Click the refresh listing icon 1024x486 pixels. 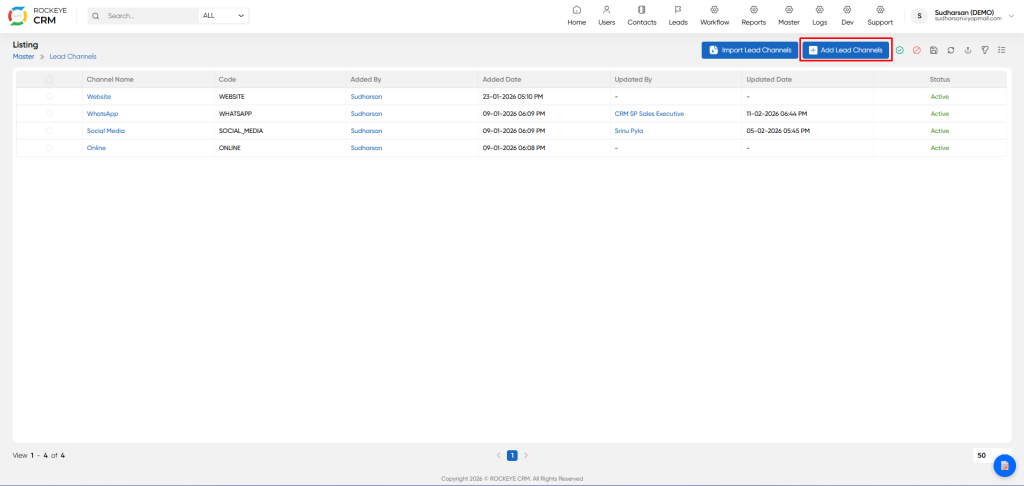pos(951,50)
